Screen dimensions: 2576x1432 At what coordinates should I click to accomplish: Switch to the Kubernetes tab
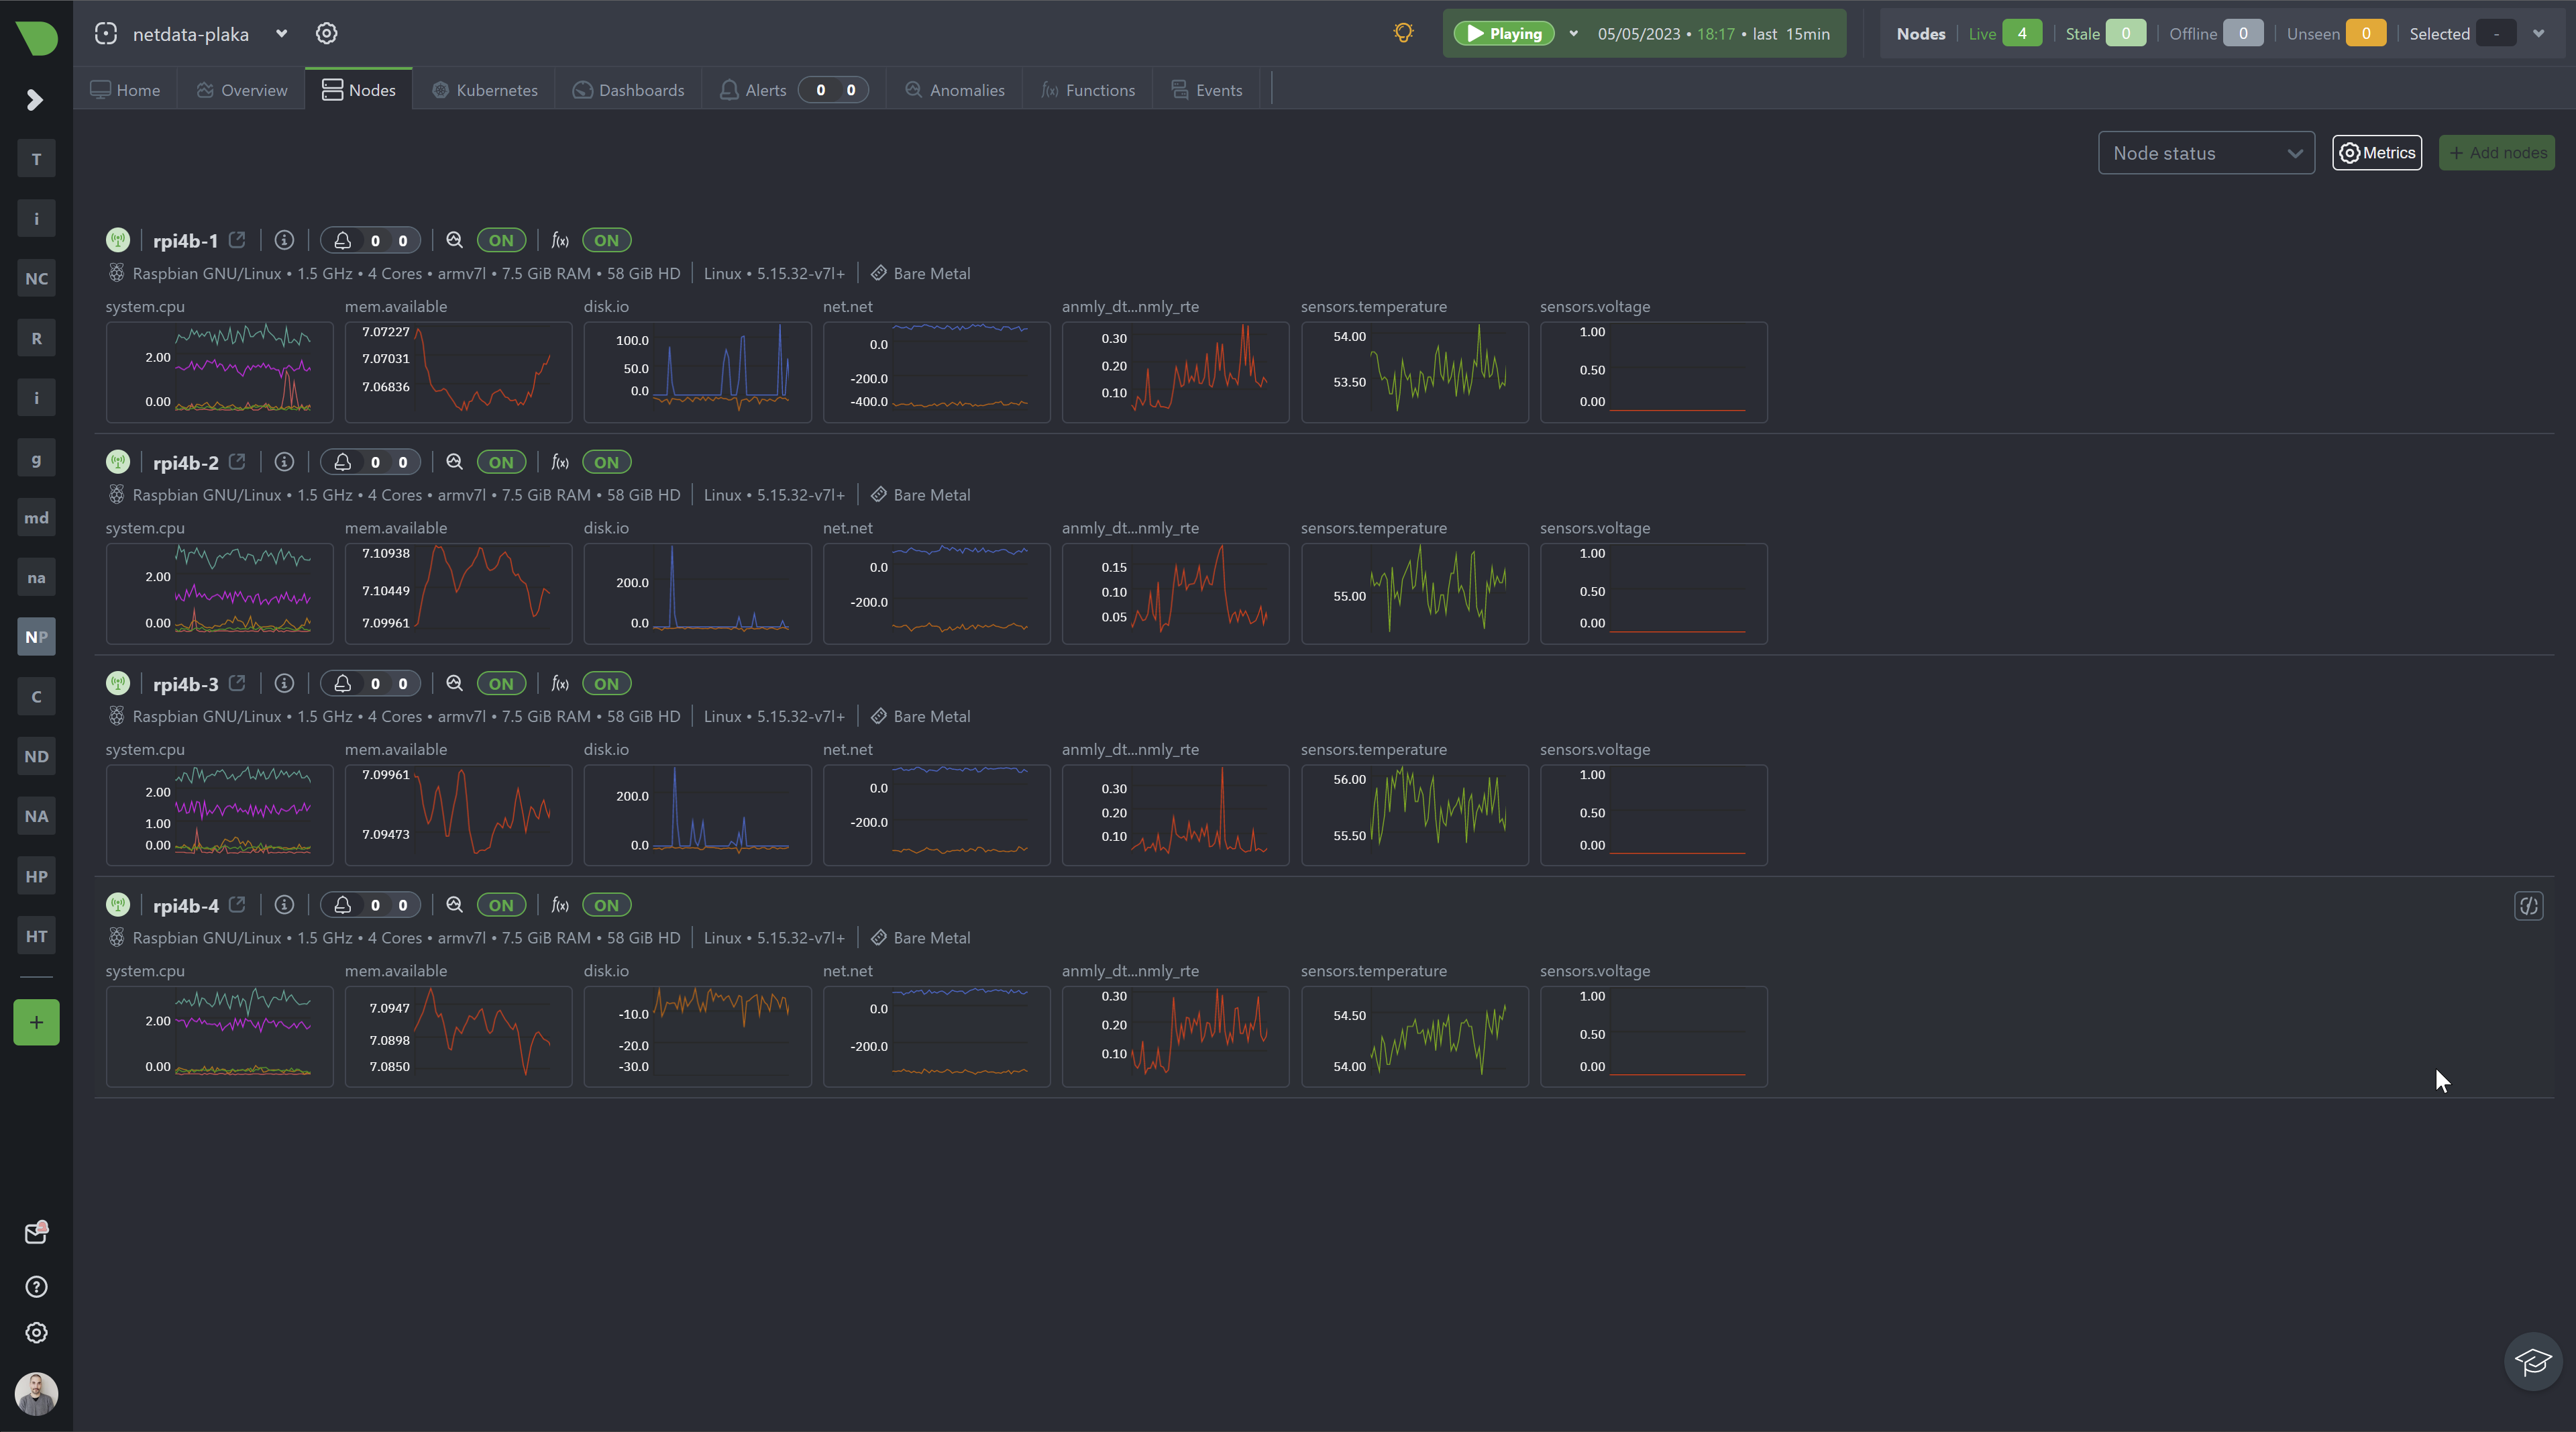484,89
